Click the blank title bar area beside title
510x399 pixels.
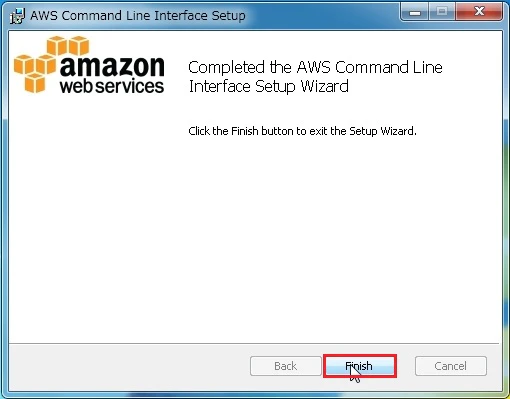[x=322, y=15]
